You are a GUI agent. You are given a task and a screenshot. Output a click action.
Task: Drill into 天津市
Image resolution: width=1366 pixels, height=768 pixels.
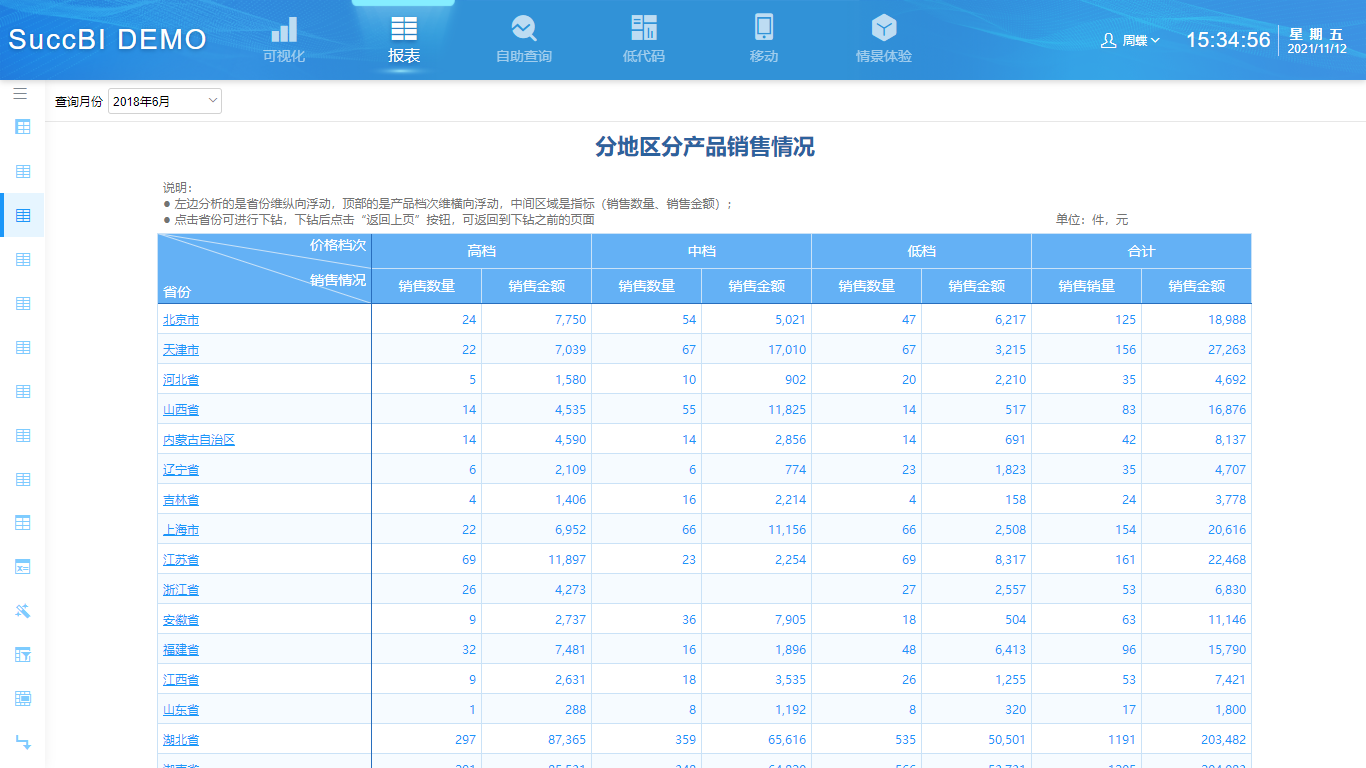pos(181,350)
